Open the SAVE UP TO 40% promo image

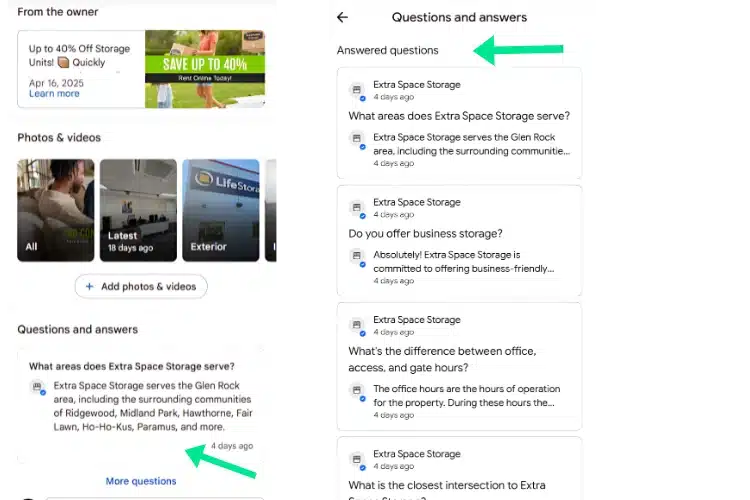205,69
